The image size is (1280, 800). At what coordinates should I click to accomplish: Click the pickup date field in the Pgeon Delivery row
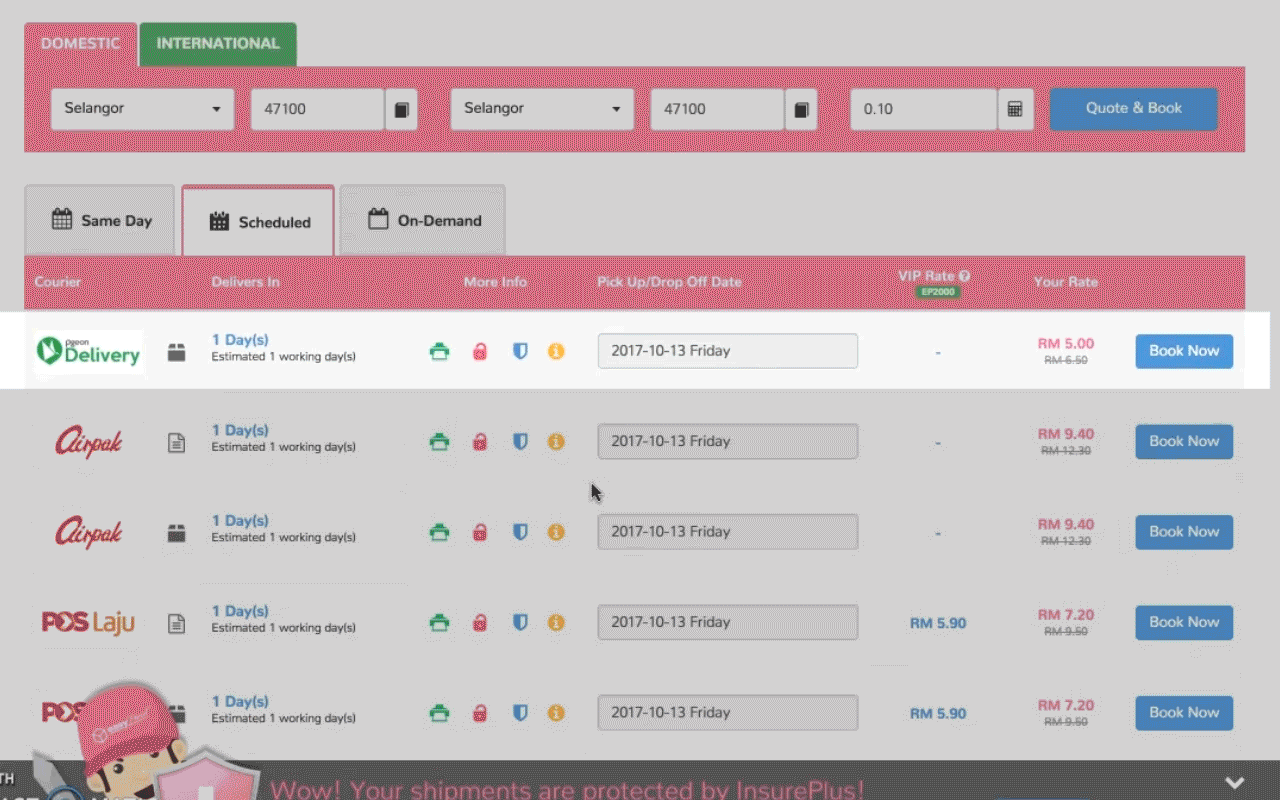(727, 351)
